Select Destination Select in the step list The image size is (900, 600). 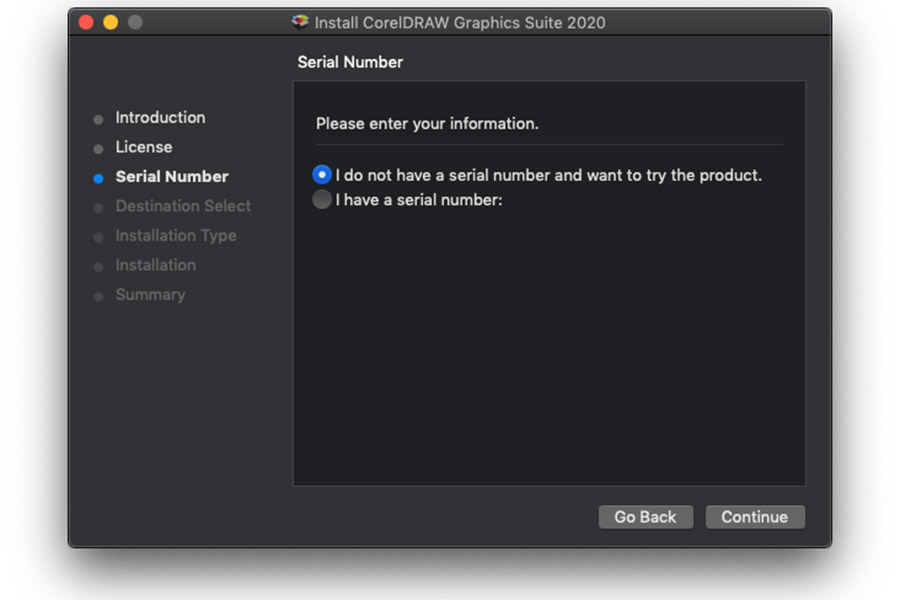(184, 207)
